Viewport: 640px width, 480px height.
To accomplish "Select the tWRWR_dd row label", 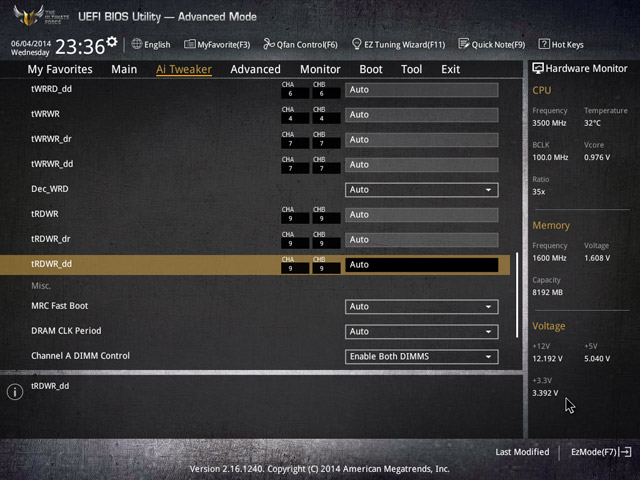I will point(52,164).
